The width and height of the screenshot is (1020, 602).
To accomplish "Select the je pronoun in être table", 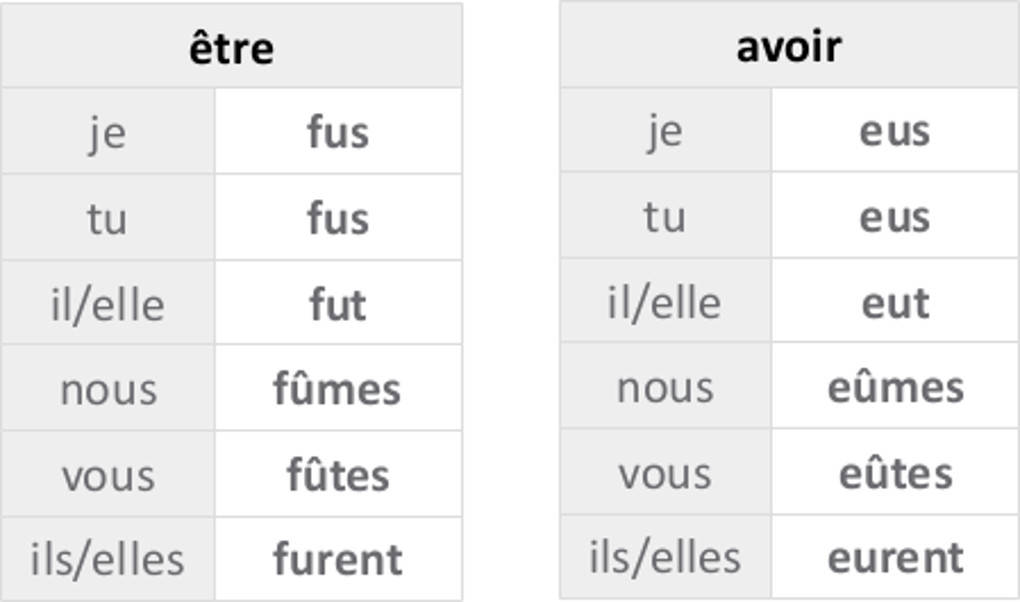I will coord(108,132).
